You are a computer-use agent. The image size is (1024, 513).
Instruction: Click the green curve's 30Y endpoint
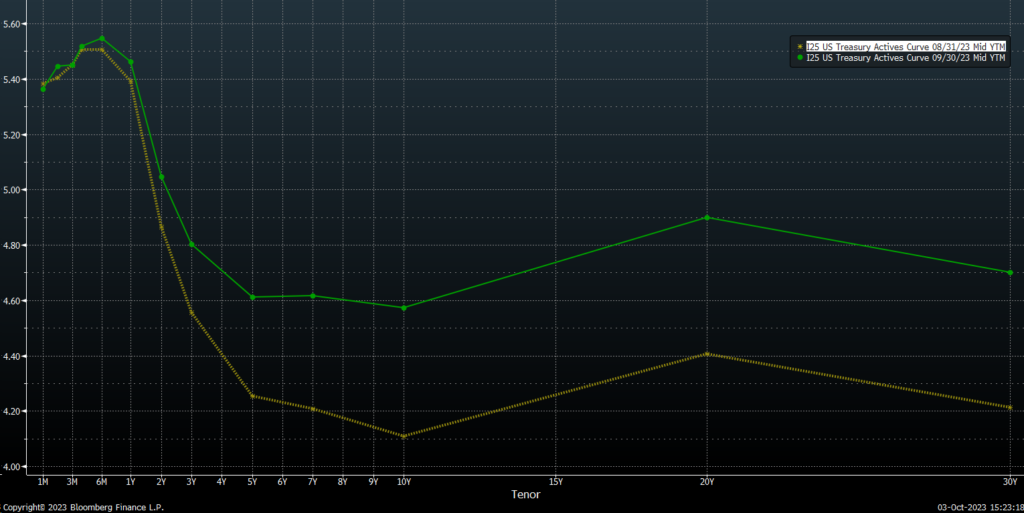(1010, 272)
